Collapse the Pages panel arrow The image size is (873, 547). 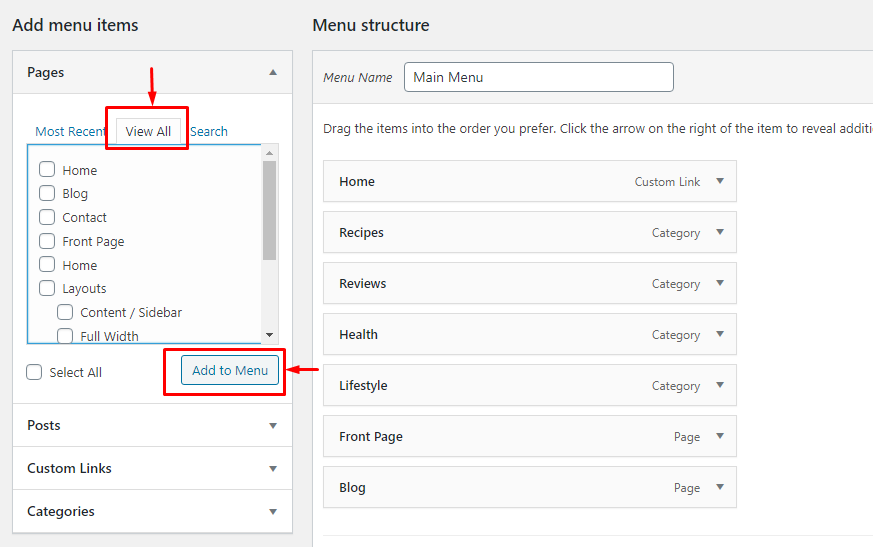click(273, 73)
